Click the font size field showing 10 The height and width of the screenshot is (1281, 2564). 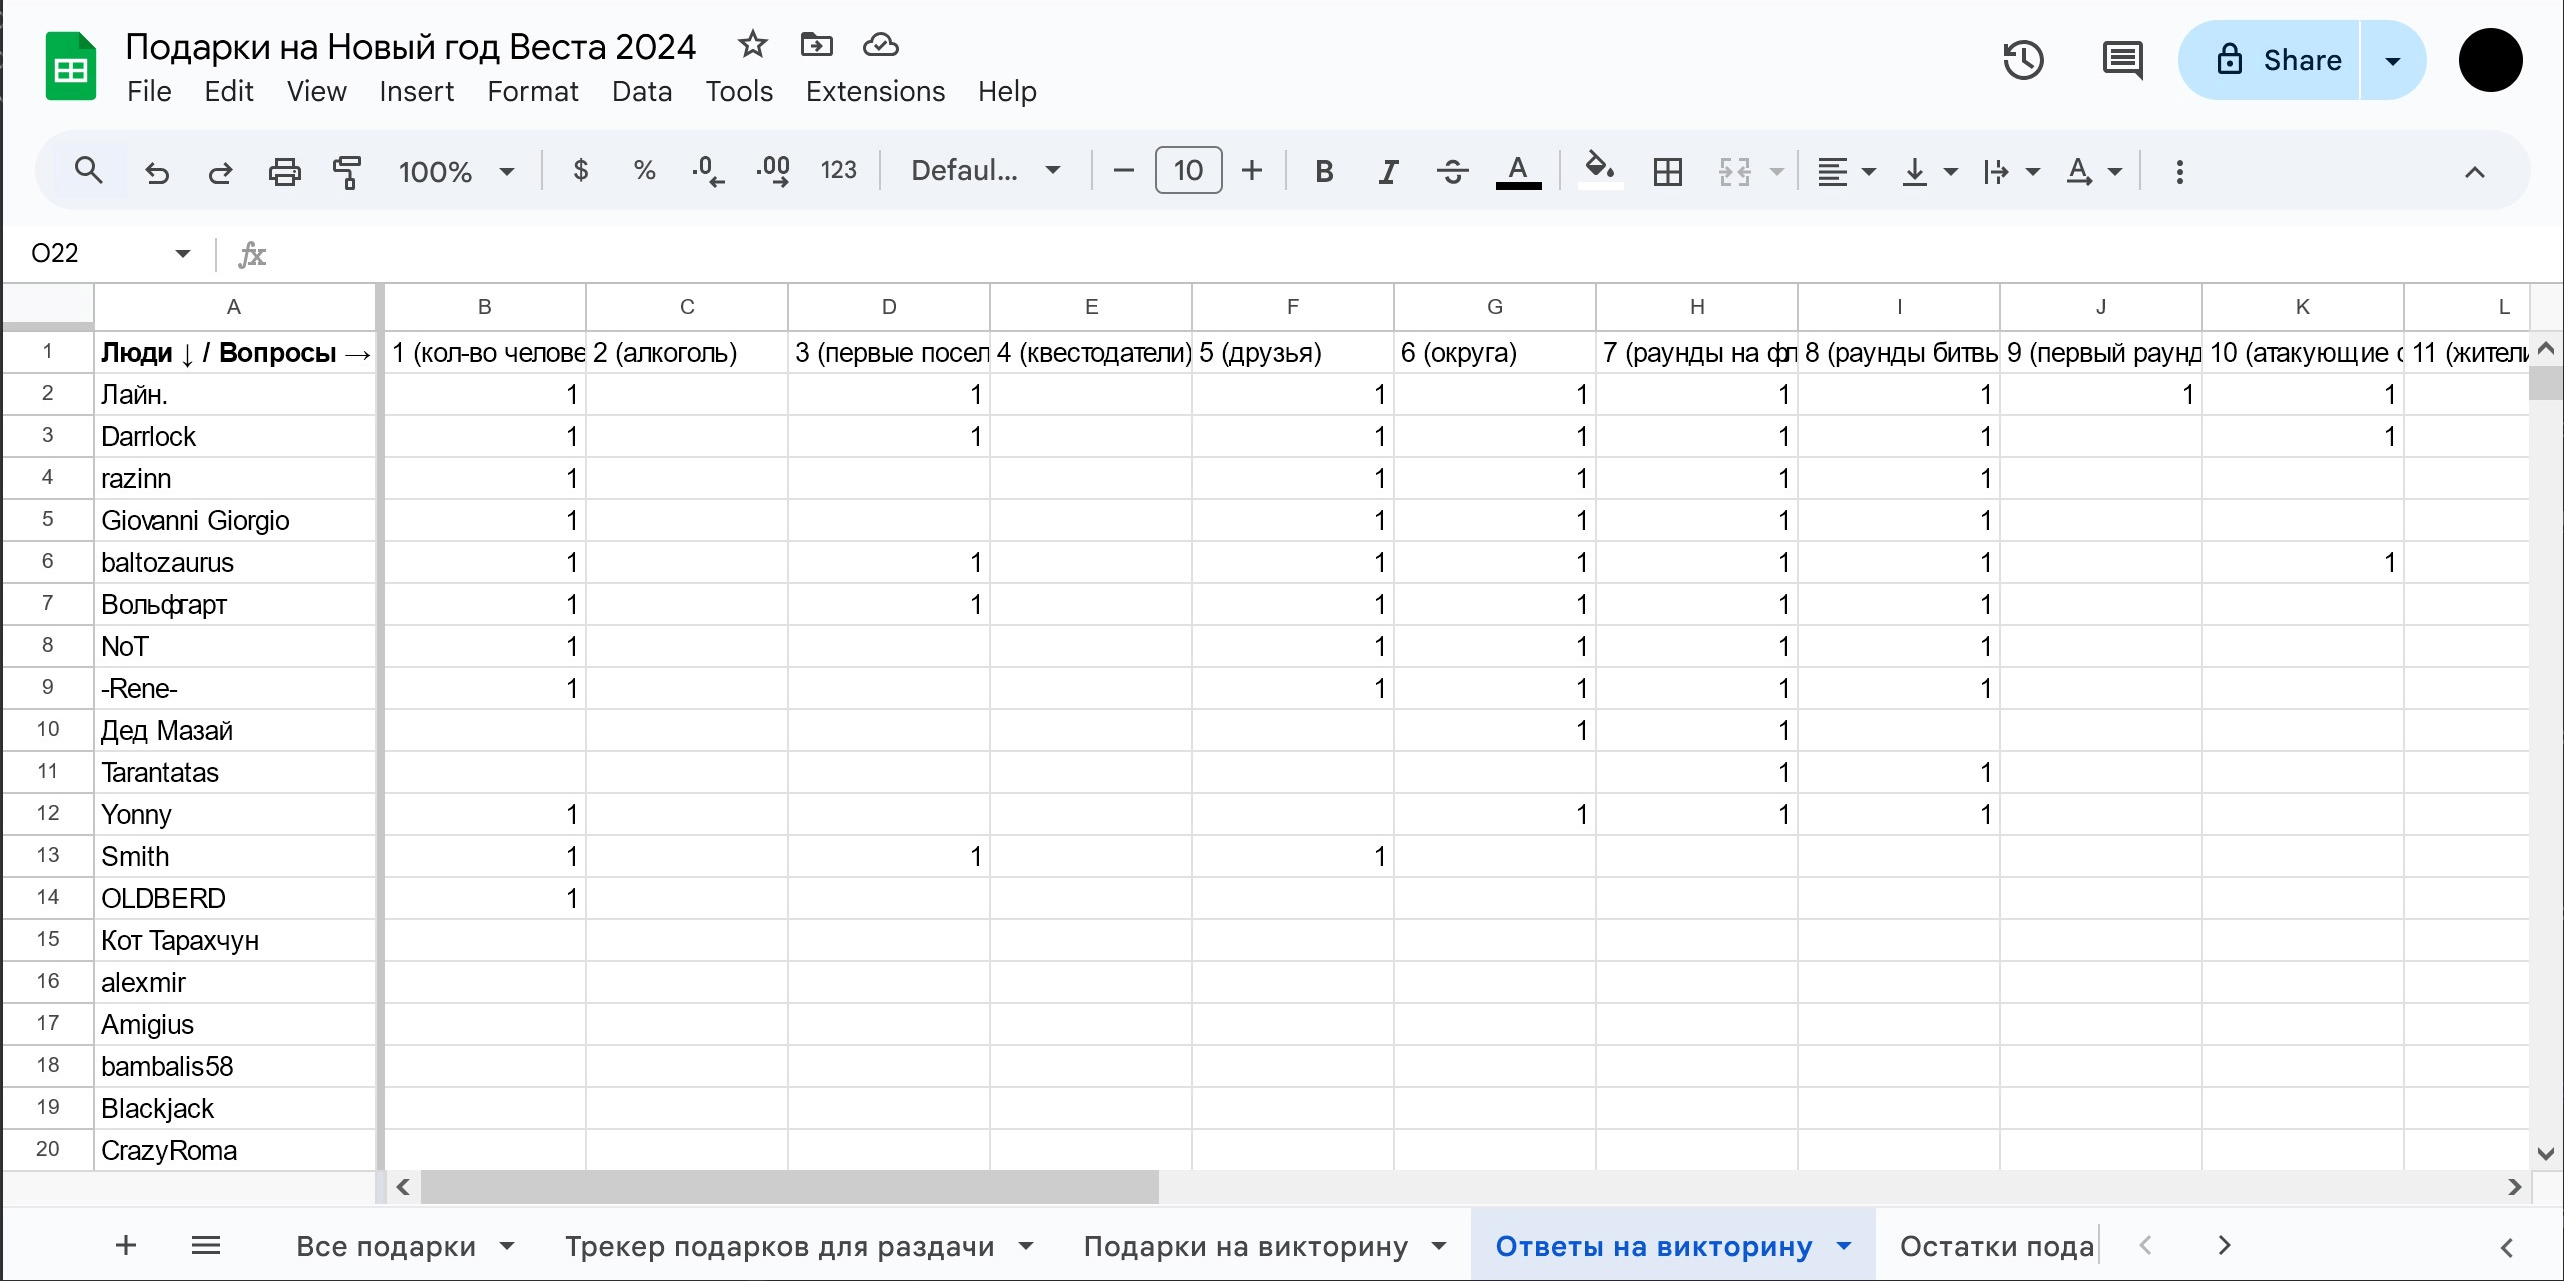[x=1188, y=170]
